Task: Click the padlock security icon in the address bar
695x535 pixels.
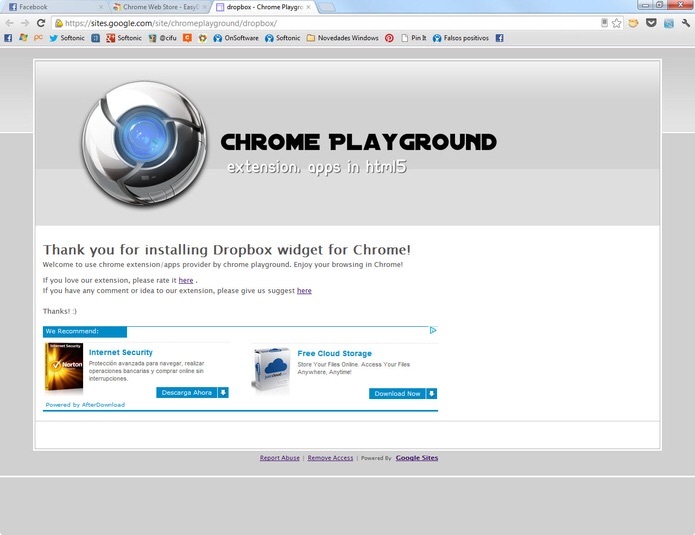Action: click(59, 23)
